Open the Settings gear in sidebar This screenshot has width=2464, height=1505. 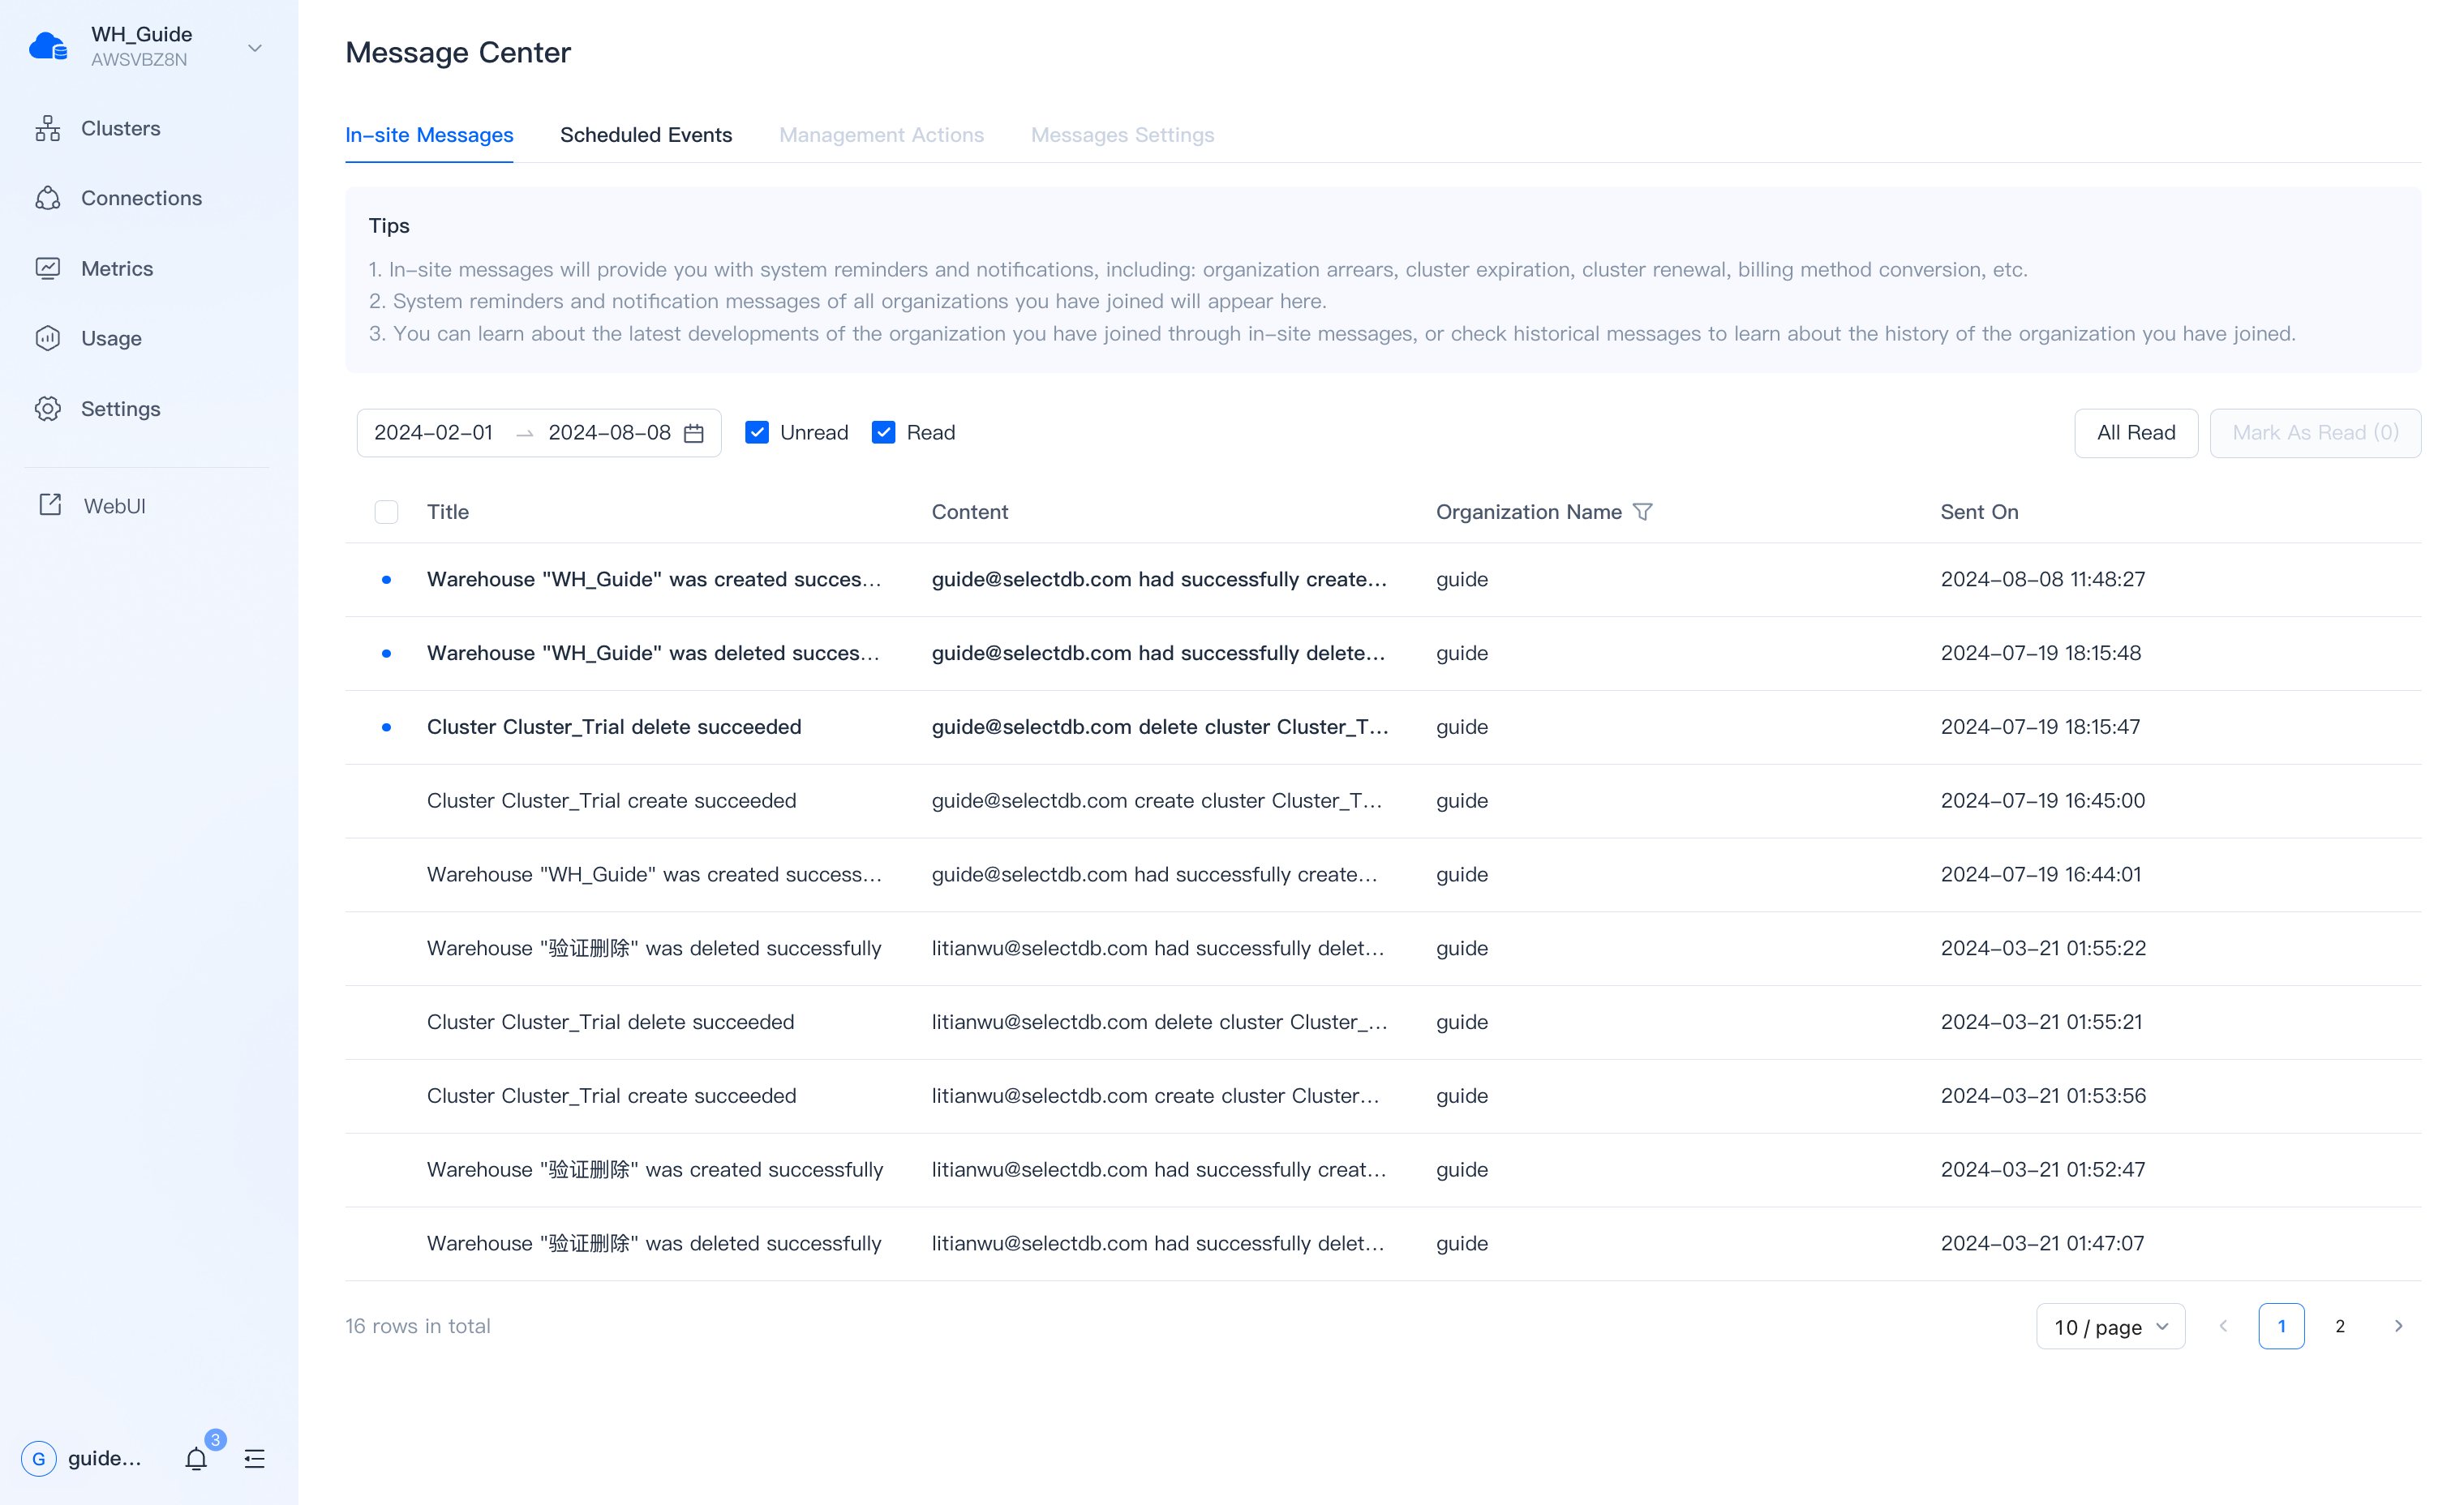tap(48, 409)
